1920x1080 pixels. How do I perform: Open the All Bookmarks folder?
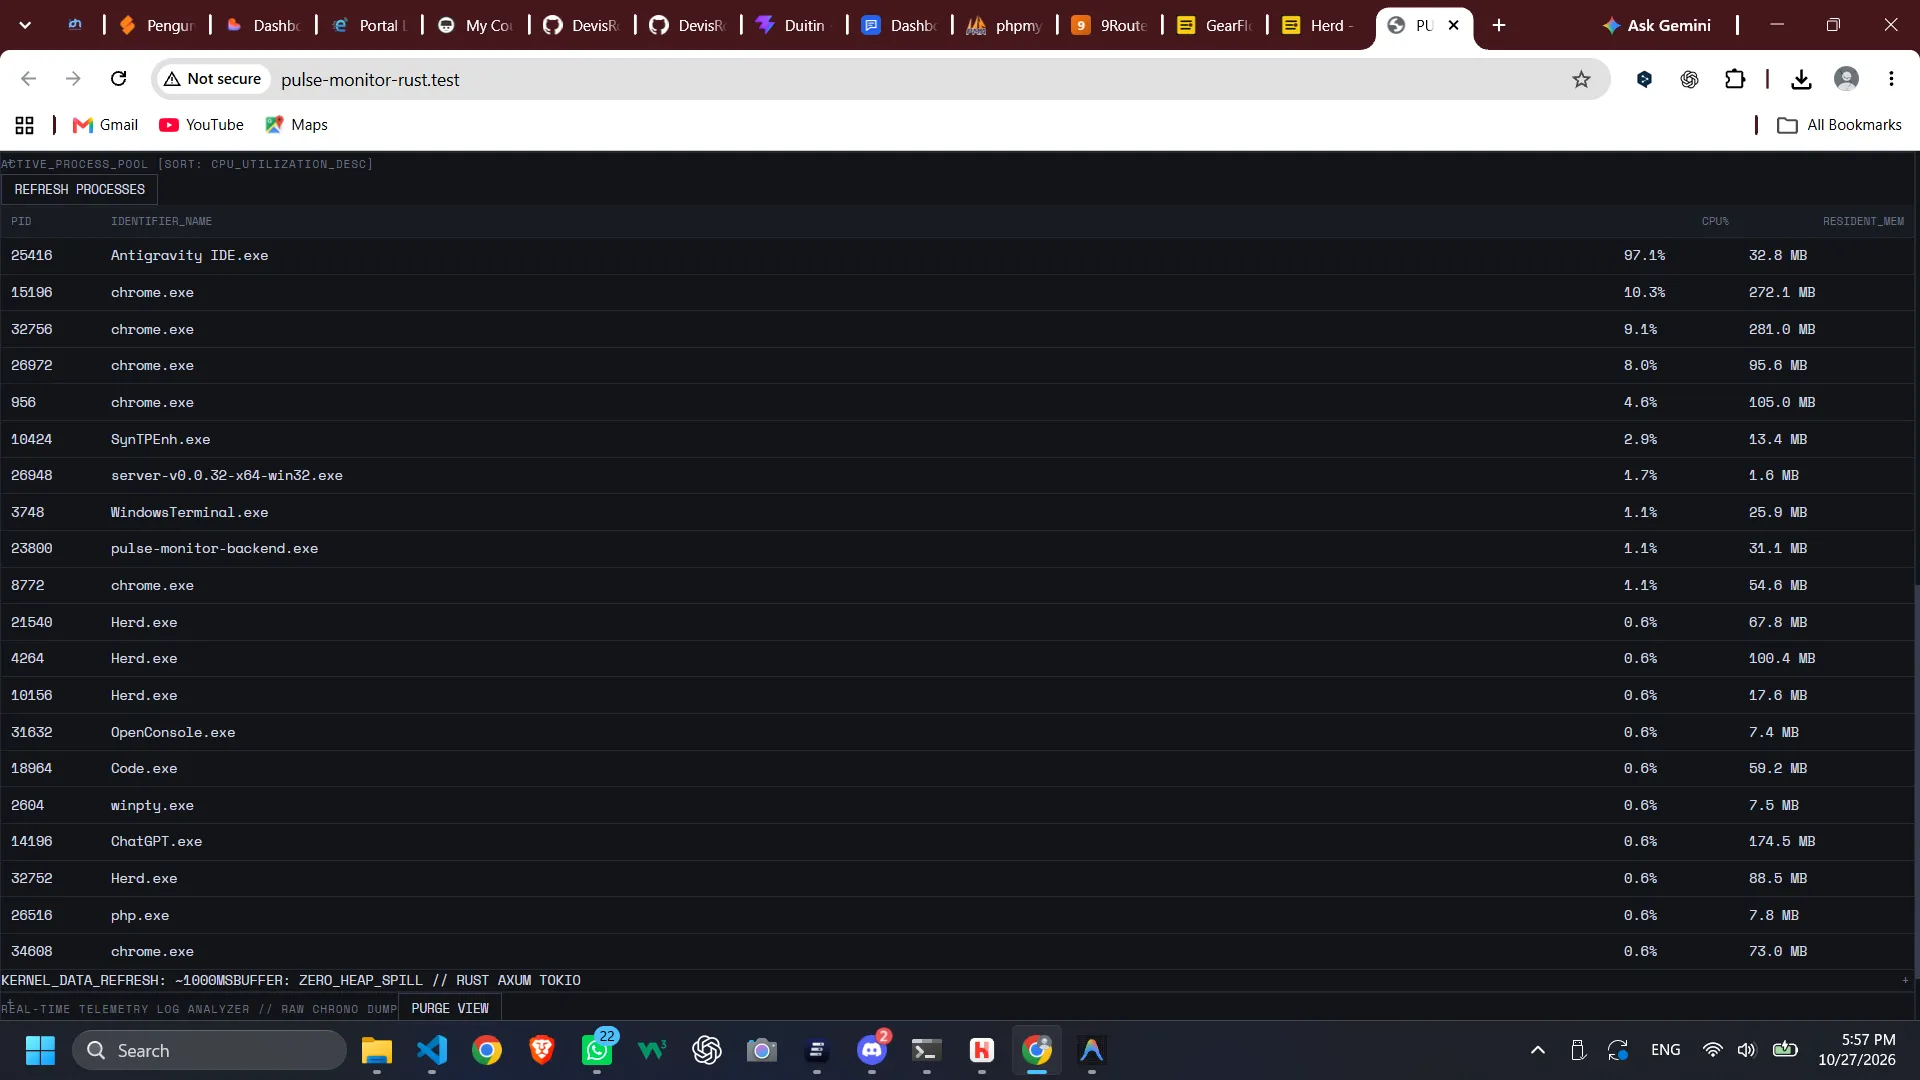(x=1839, y=125)
